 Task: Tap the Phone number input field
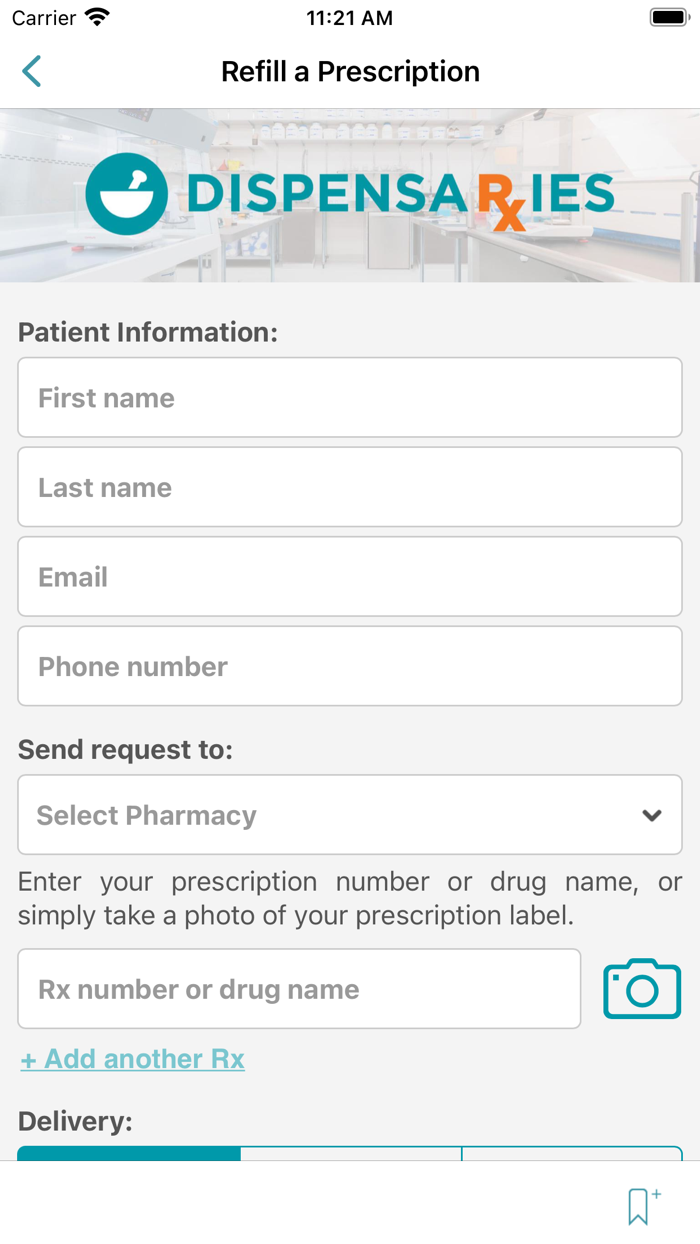pyautogui.click(x=350, y=666)
